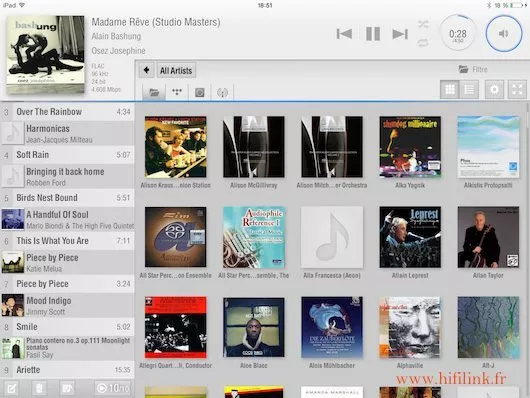Switch to grid view

(x=450, y=89)
